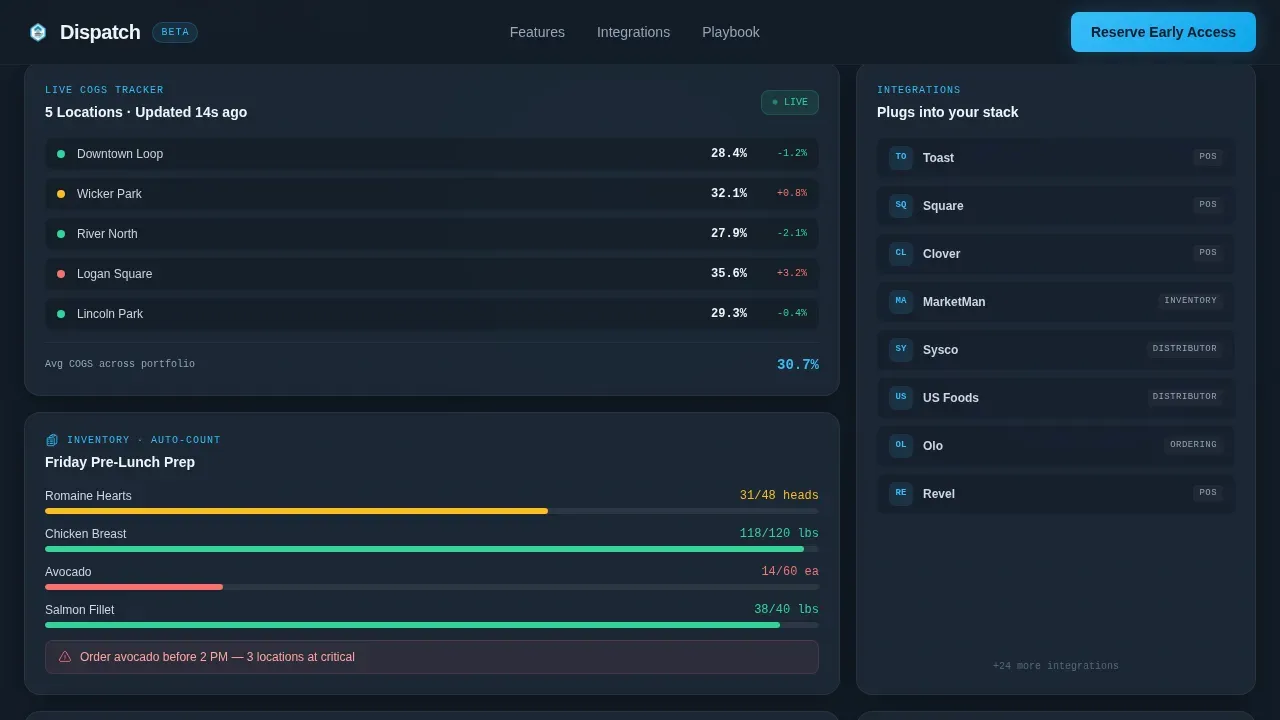This screenshot has width=1280, height=720.
Task: Click the DISTRIBUTOR tag on US Foods row
Action: coord(1185,397)
